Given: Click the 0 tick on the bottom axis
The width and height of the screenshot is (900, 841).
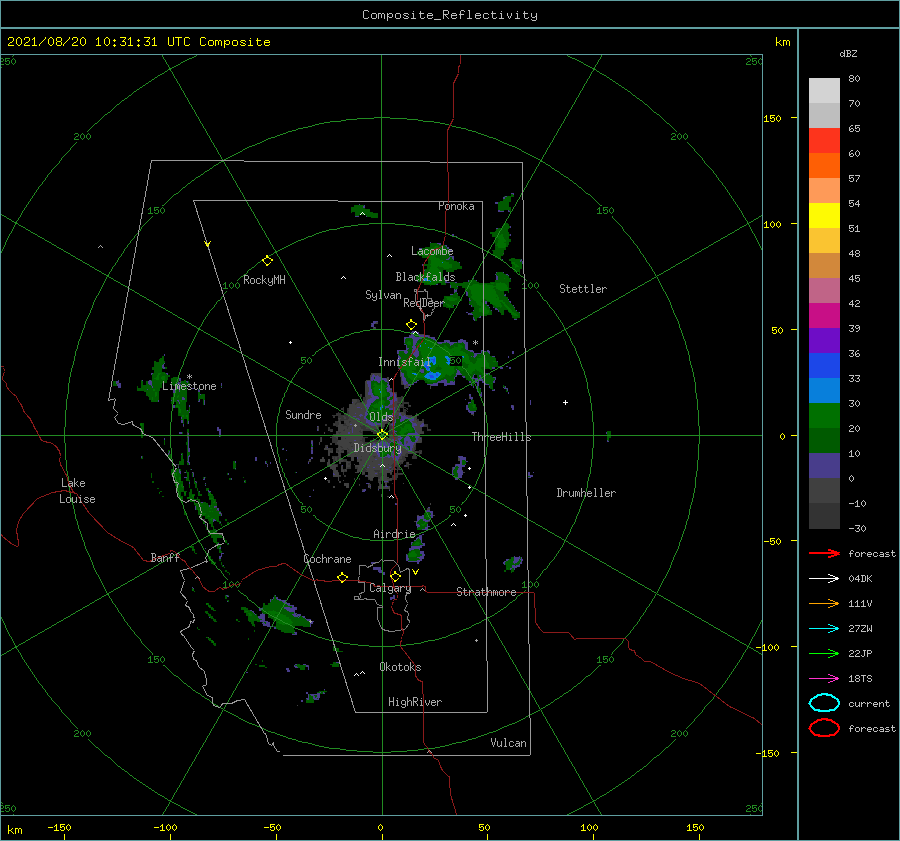Looking at the screenshot, I should tap(380, 827).
